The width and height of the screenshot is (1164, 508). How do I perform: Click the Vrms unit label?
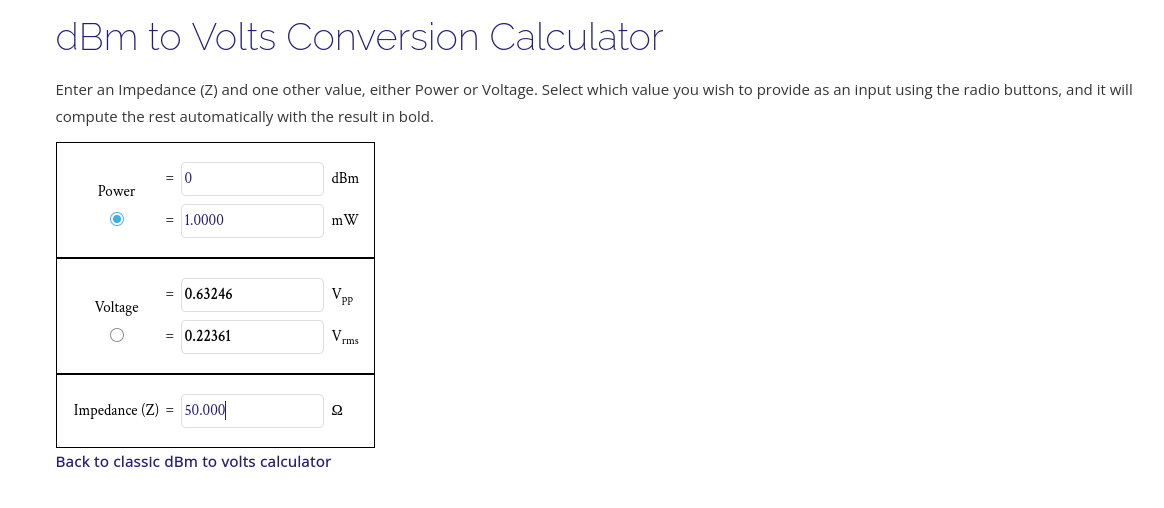(344, 338)
